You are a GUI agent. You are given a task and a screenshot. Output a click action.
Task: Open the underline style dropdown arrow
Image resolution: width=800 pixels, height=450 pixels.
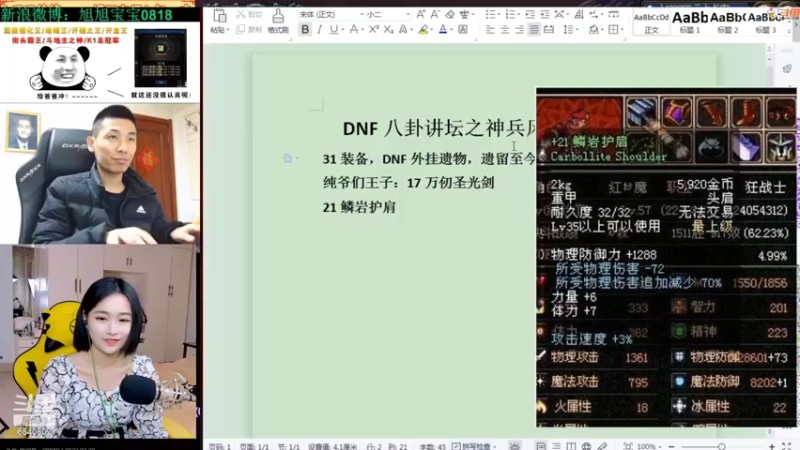click(x=342, y=30)
